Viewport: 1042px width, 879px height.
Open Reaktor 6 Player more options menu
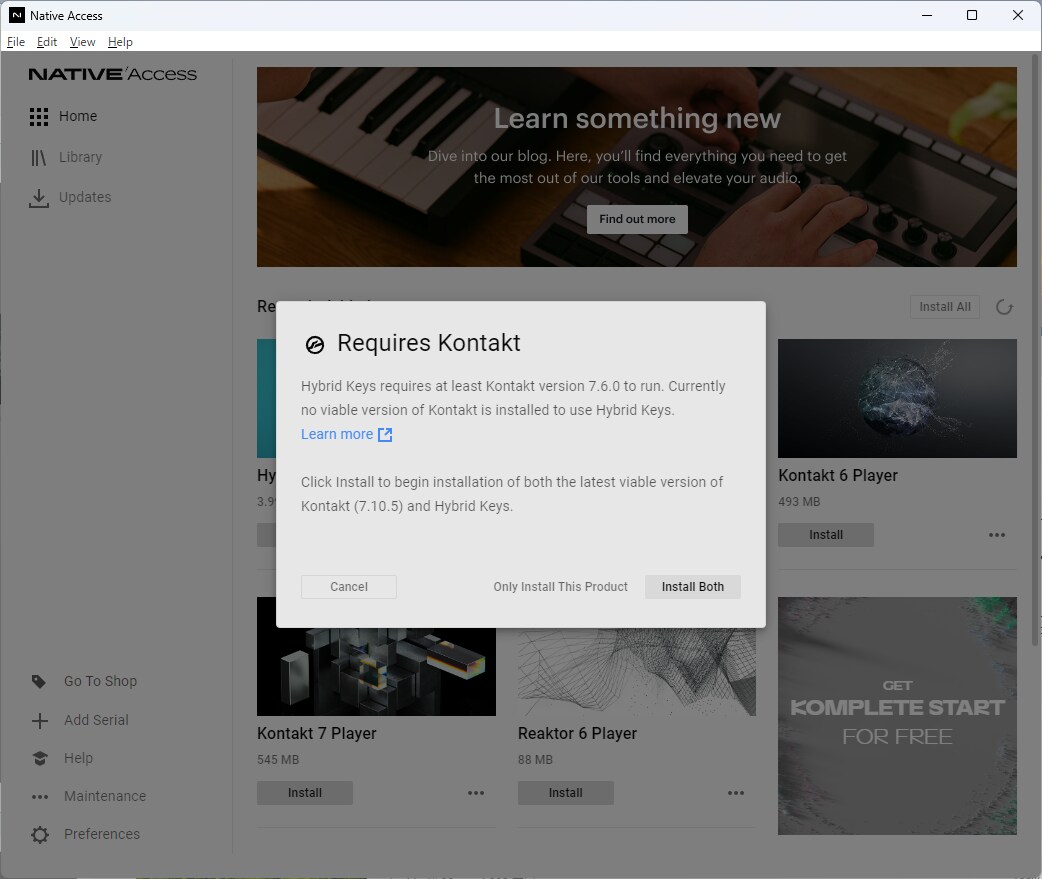click(736, 793)
